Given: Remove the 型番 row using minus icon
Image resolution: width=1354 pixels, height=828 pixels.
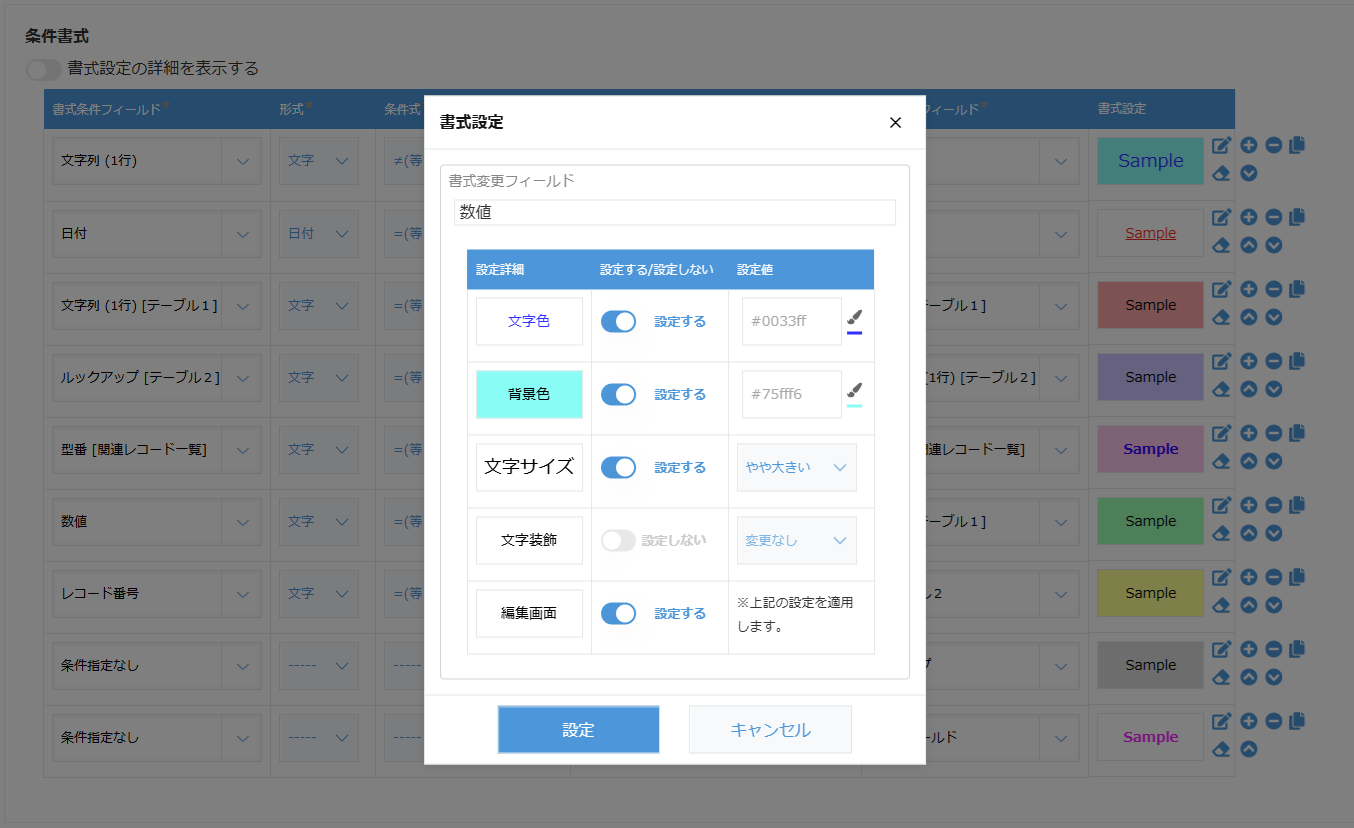Looking at the screenshot, I should [x=1273, y=433].
